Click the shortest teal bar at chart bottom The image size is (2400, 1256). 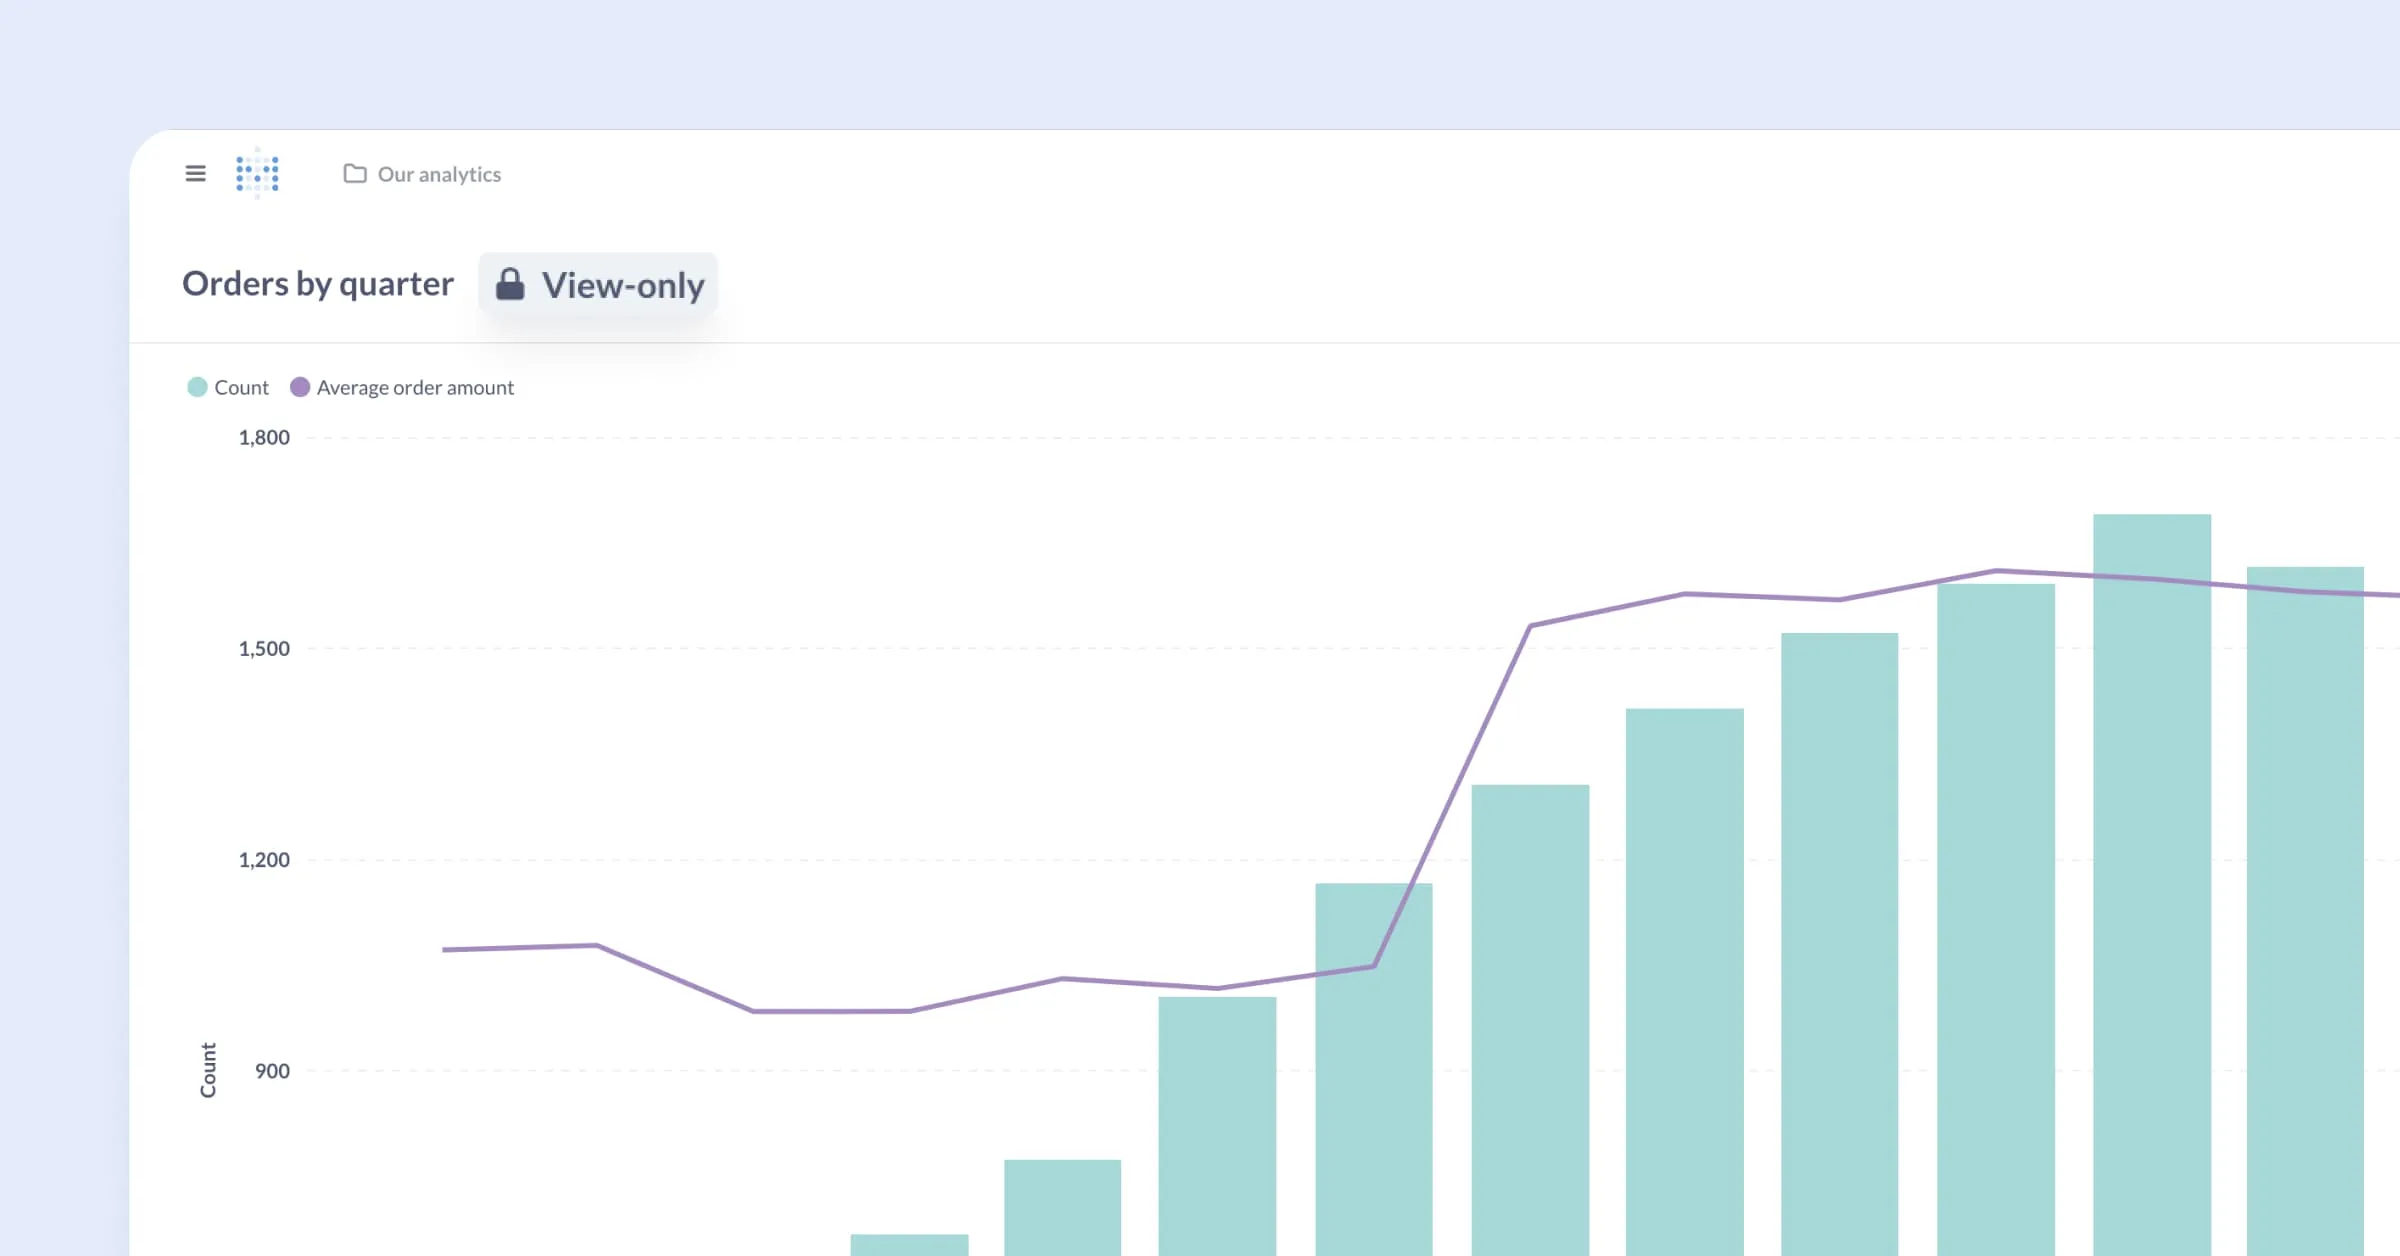click(x=909, y=1245)
